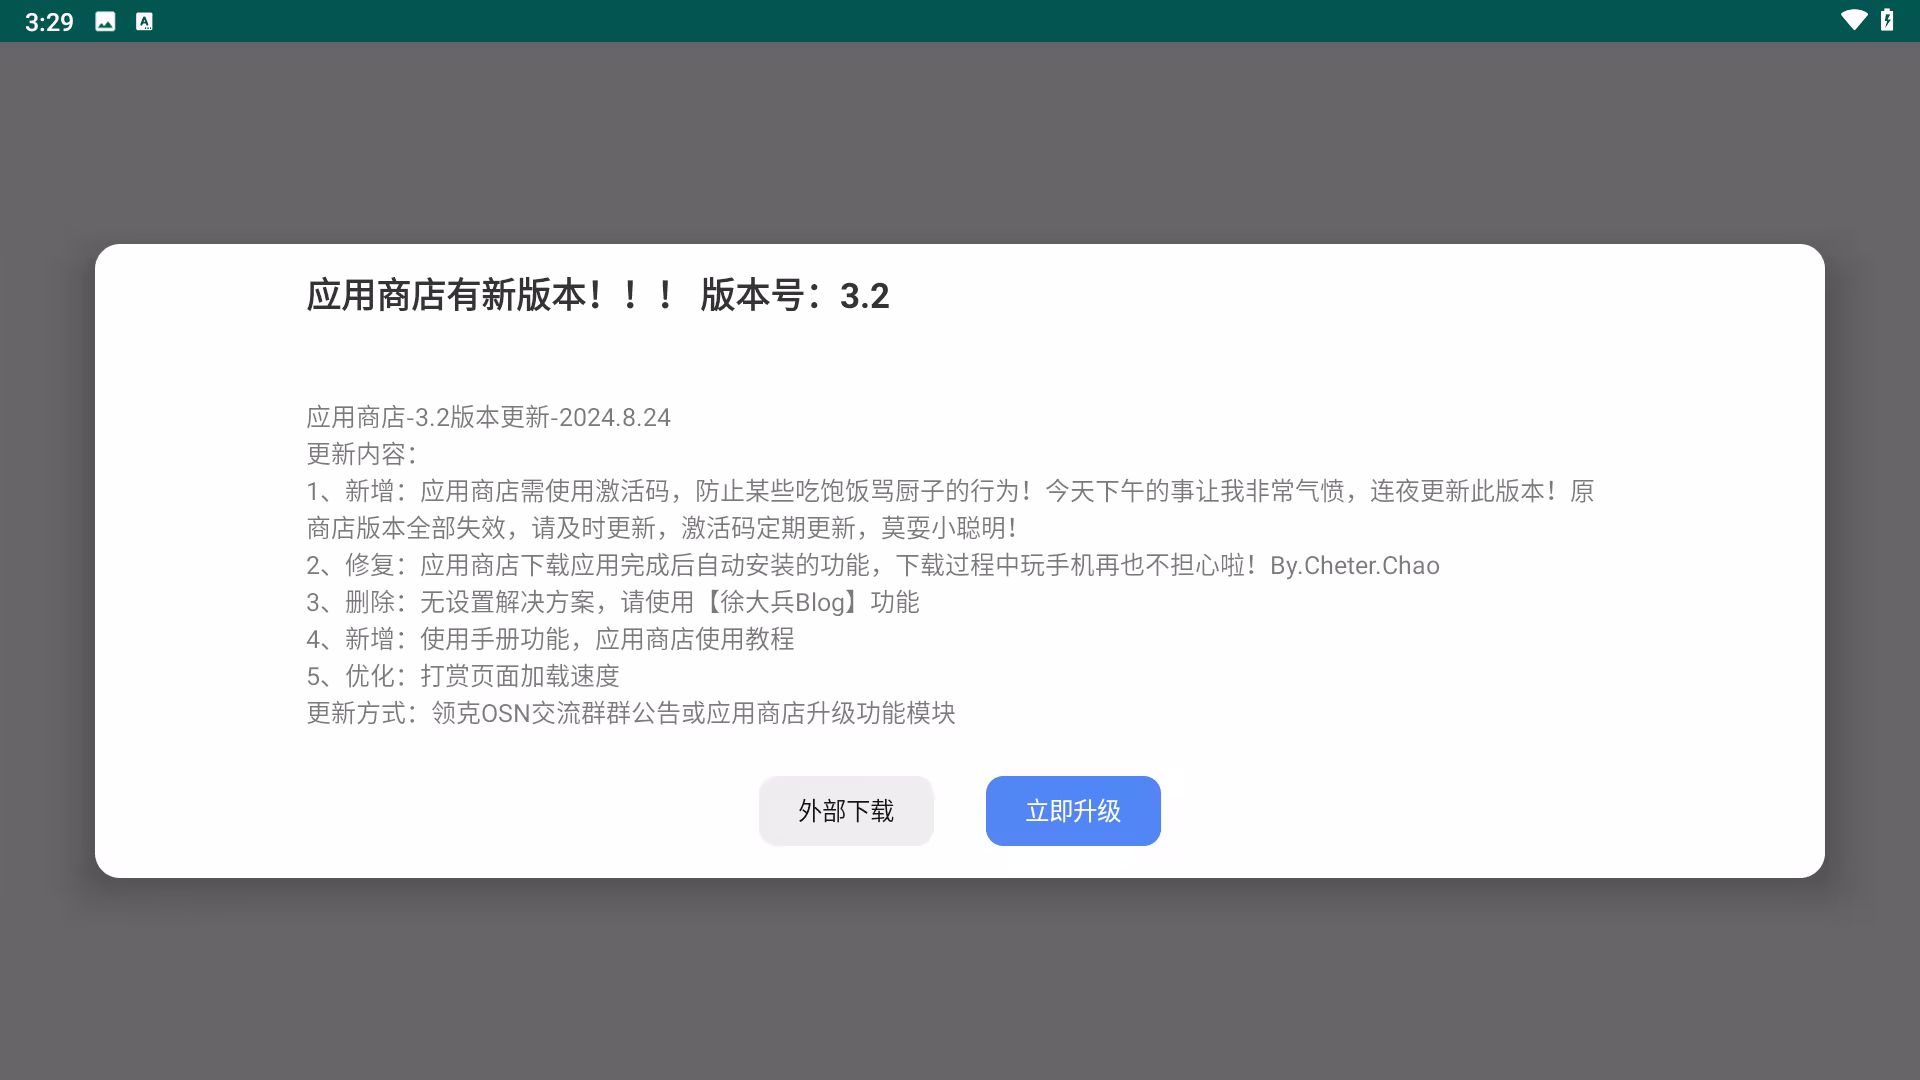Click the 更新方式 line about 领克OSN交流群
1920x1080 pixels.
pos(630,714)
